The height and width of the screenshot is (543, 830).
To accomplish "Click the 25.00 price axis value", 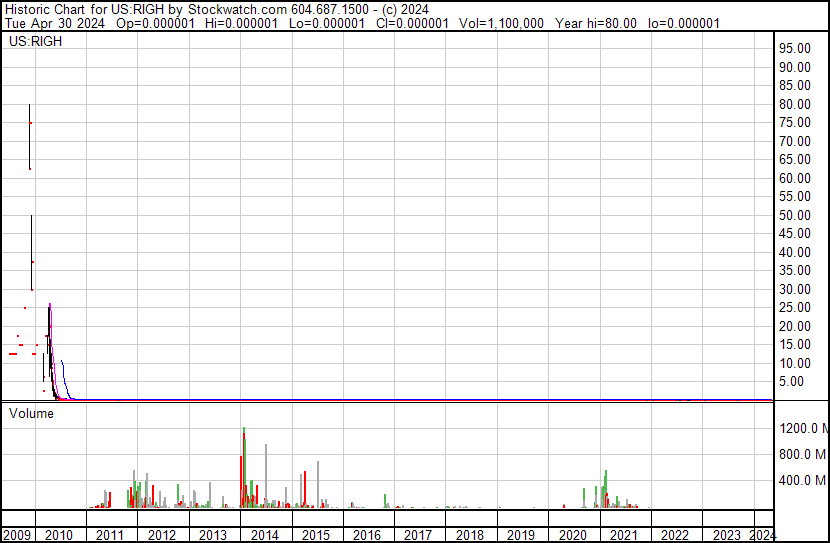I will pyautogui.click(x=795, y=307).
